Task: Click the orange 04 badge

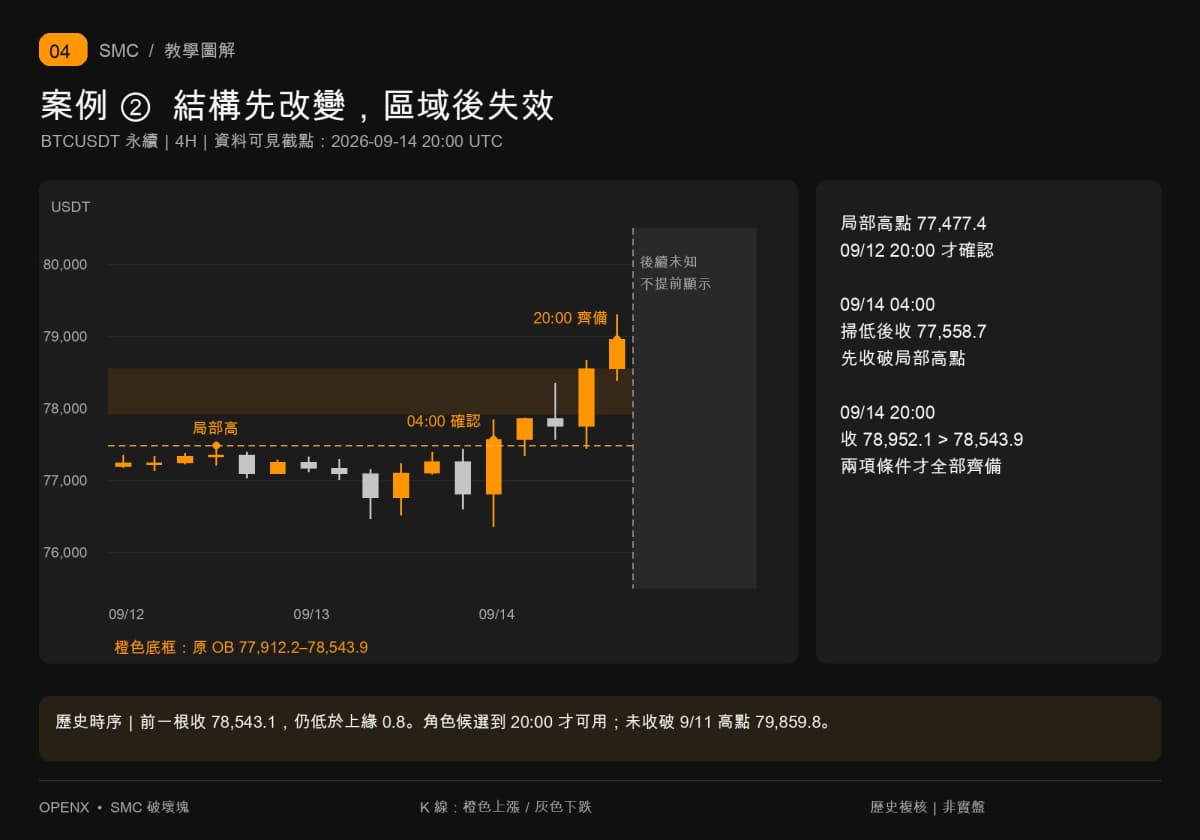Action: pos(63,50)
